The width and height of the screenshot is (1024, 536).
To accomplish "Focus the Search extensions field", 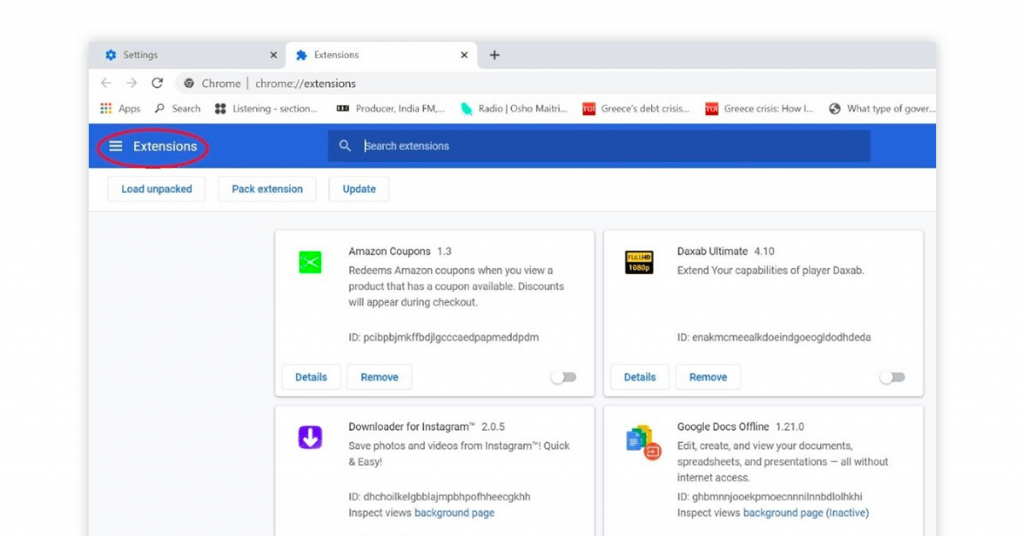I will click(x=599, y=146).
